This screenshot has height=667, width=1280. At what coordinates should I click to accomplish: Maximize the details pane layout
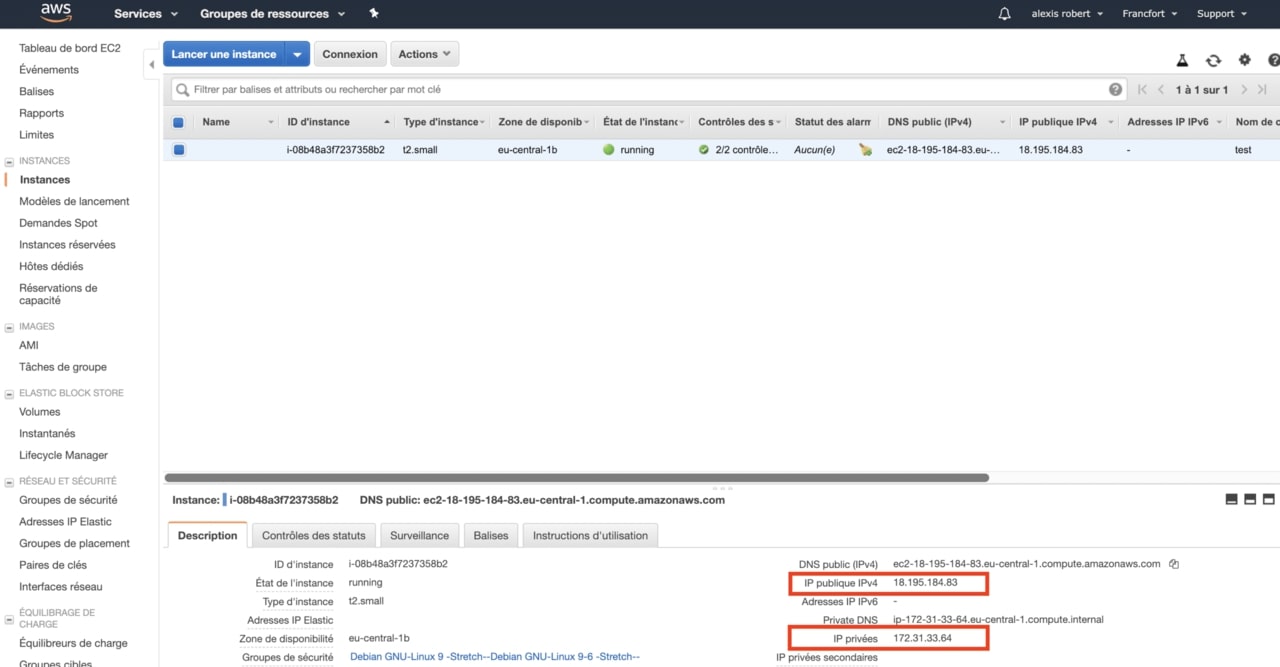click(x=1269, y=499)
